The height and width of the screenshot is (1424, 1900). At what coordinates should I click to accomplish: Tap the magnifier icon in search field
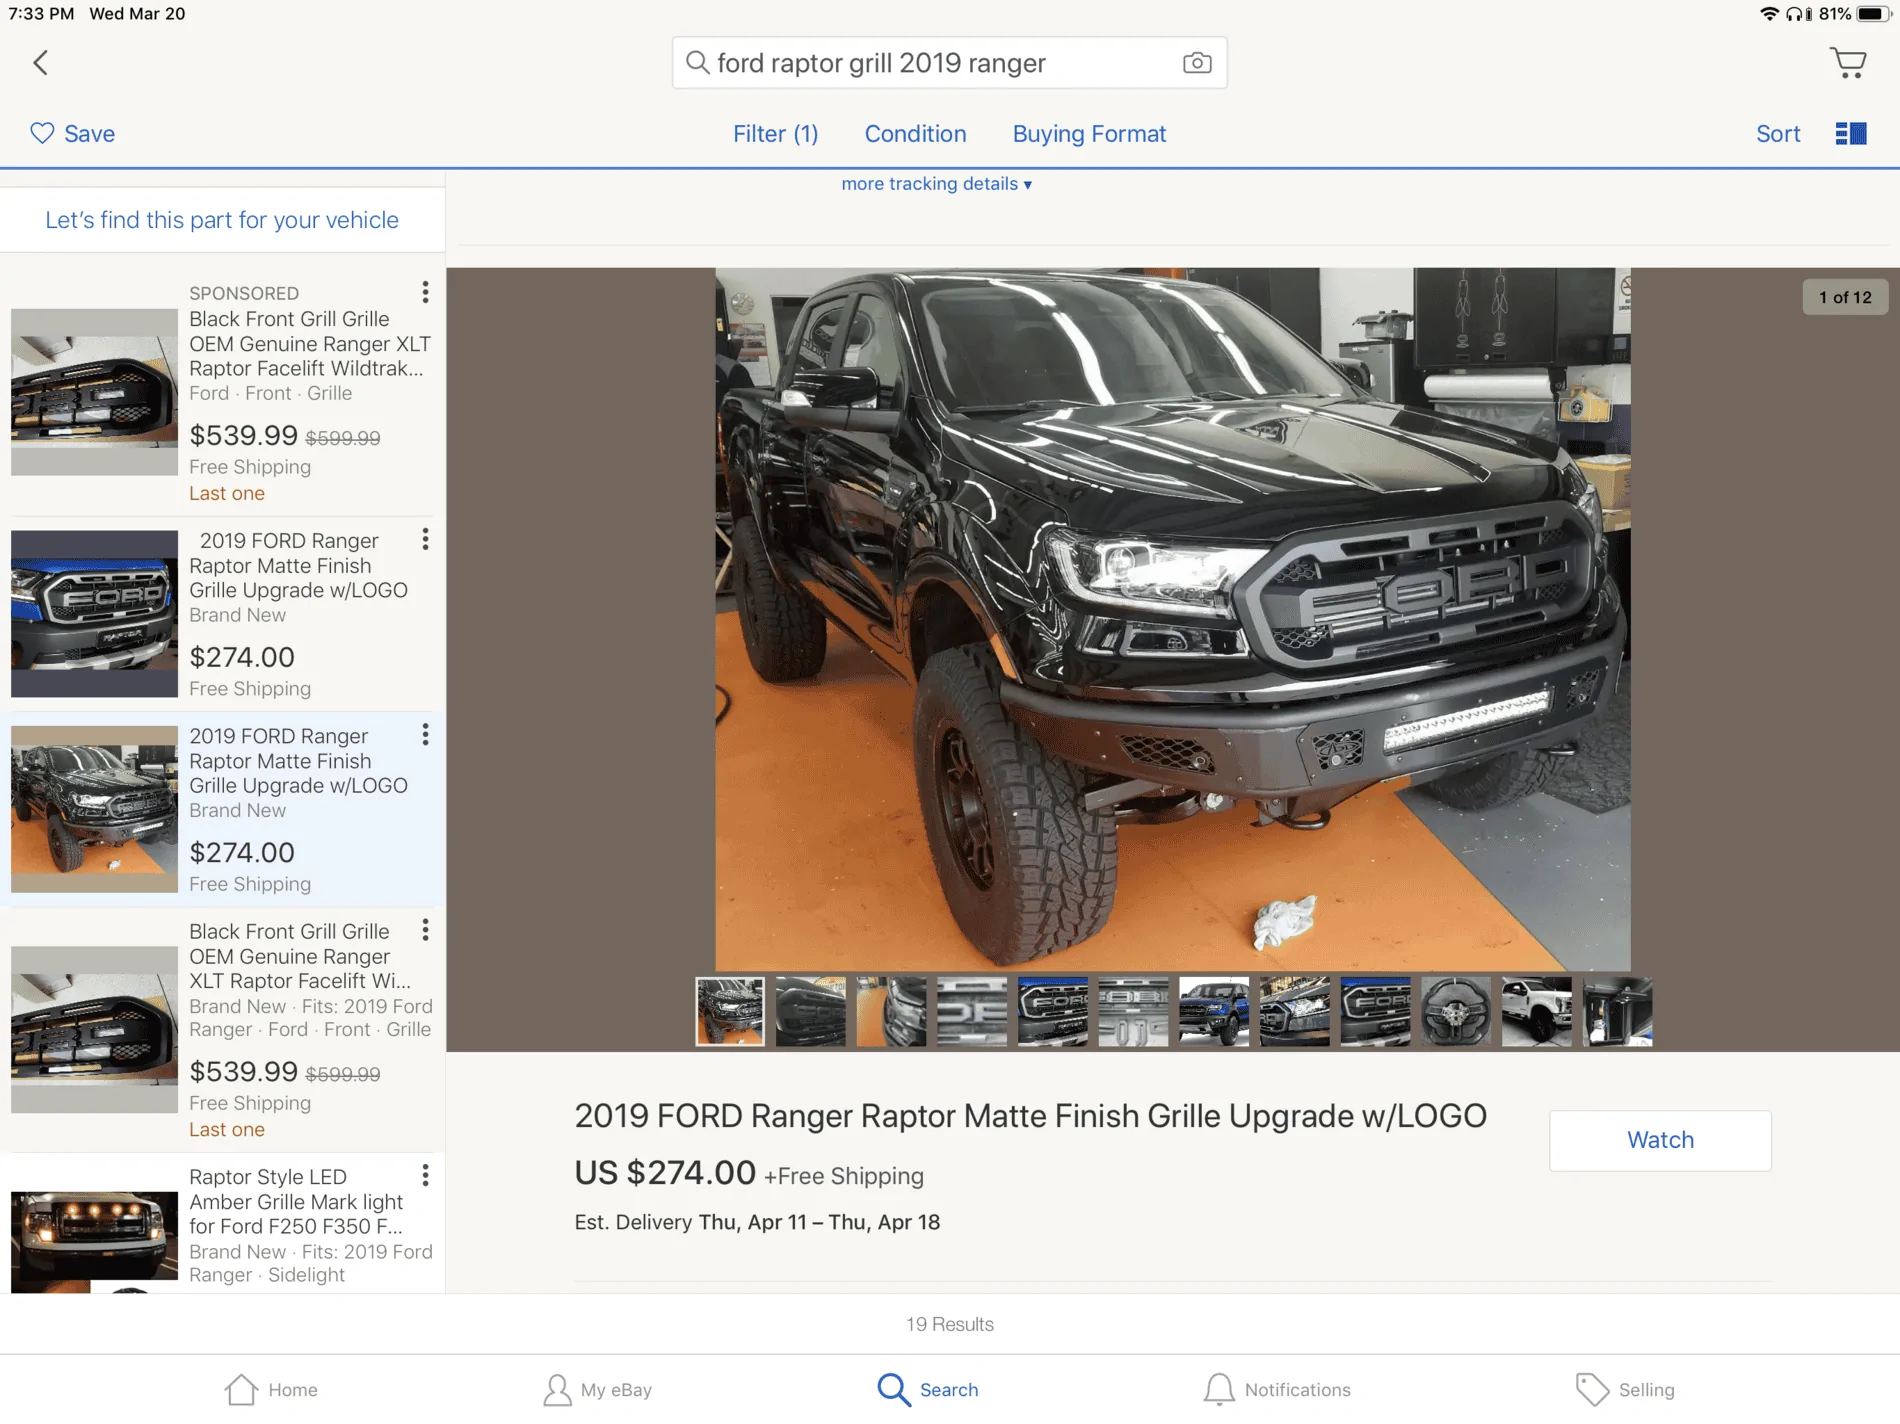point(697,63)
